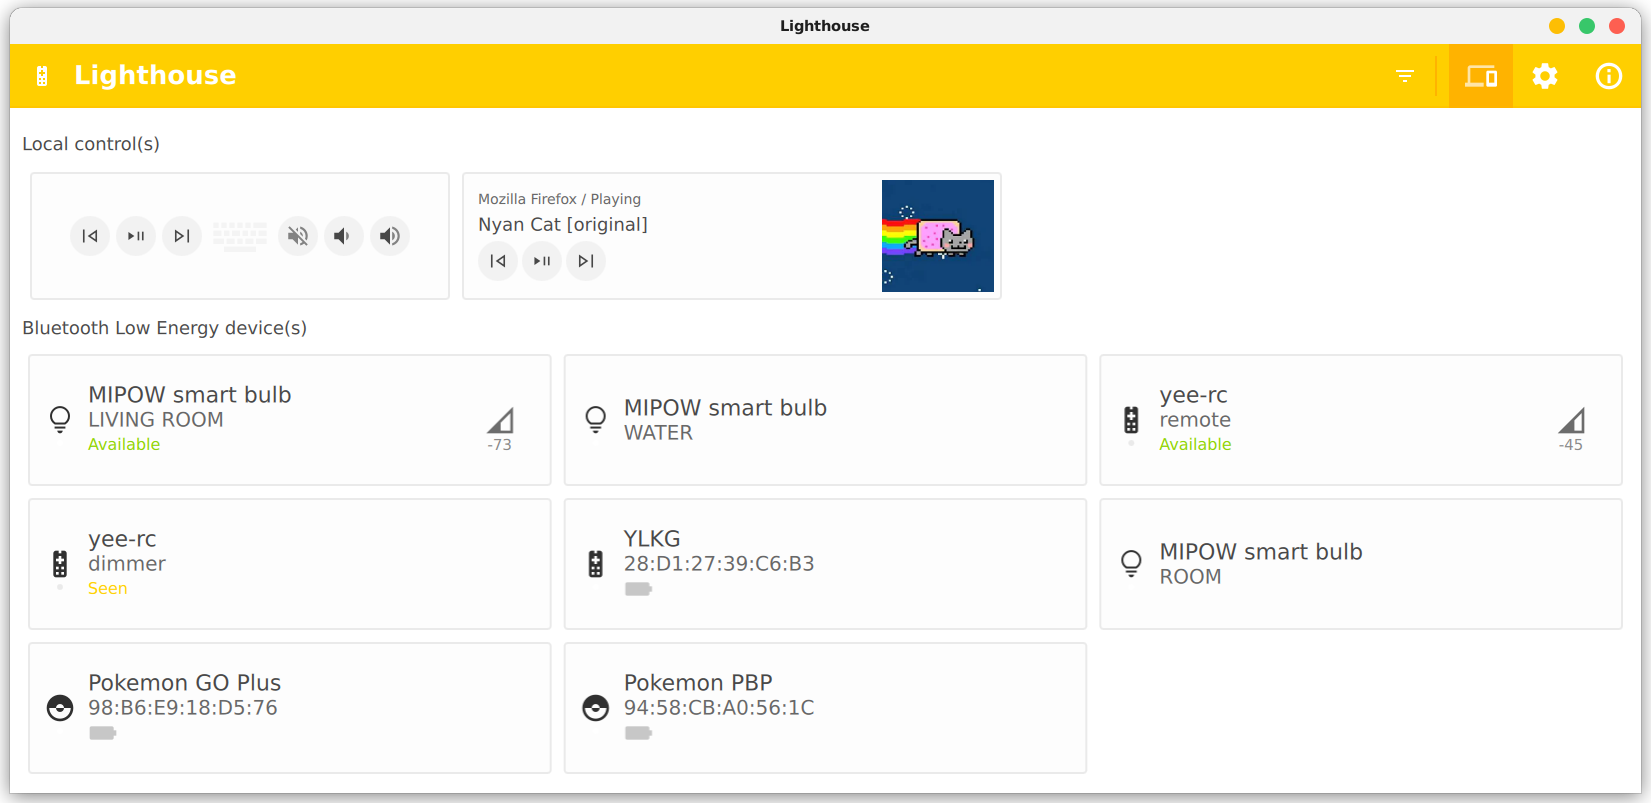Click pokeball icon of Pokemon GO Plus
This screenshot has height=803, width=1651.
[x=60, y=708]
